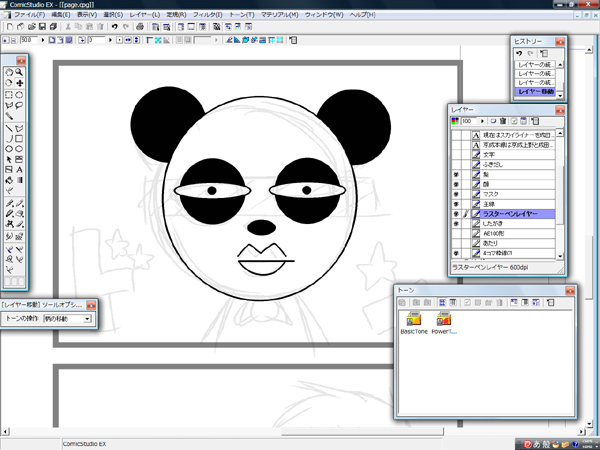Screen dimensions: 600x450
Task: Click the top history entry in the ヒストリー panel
Action: (x=534, y=64)
